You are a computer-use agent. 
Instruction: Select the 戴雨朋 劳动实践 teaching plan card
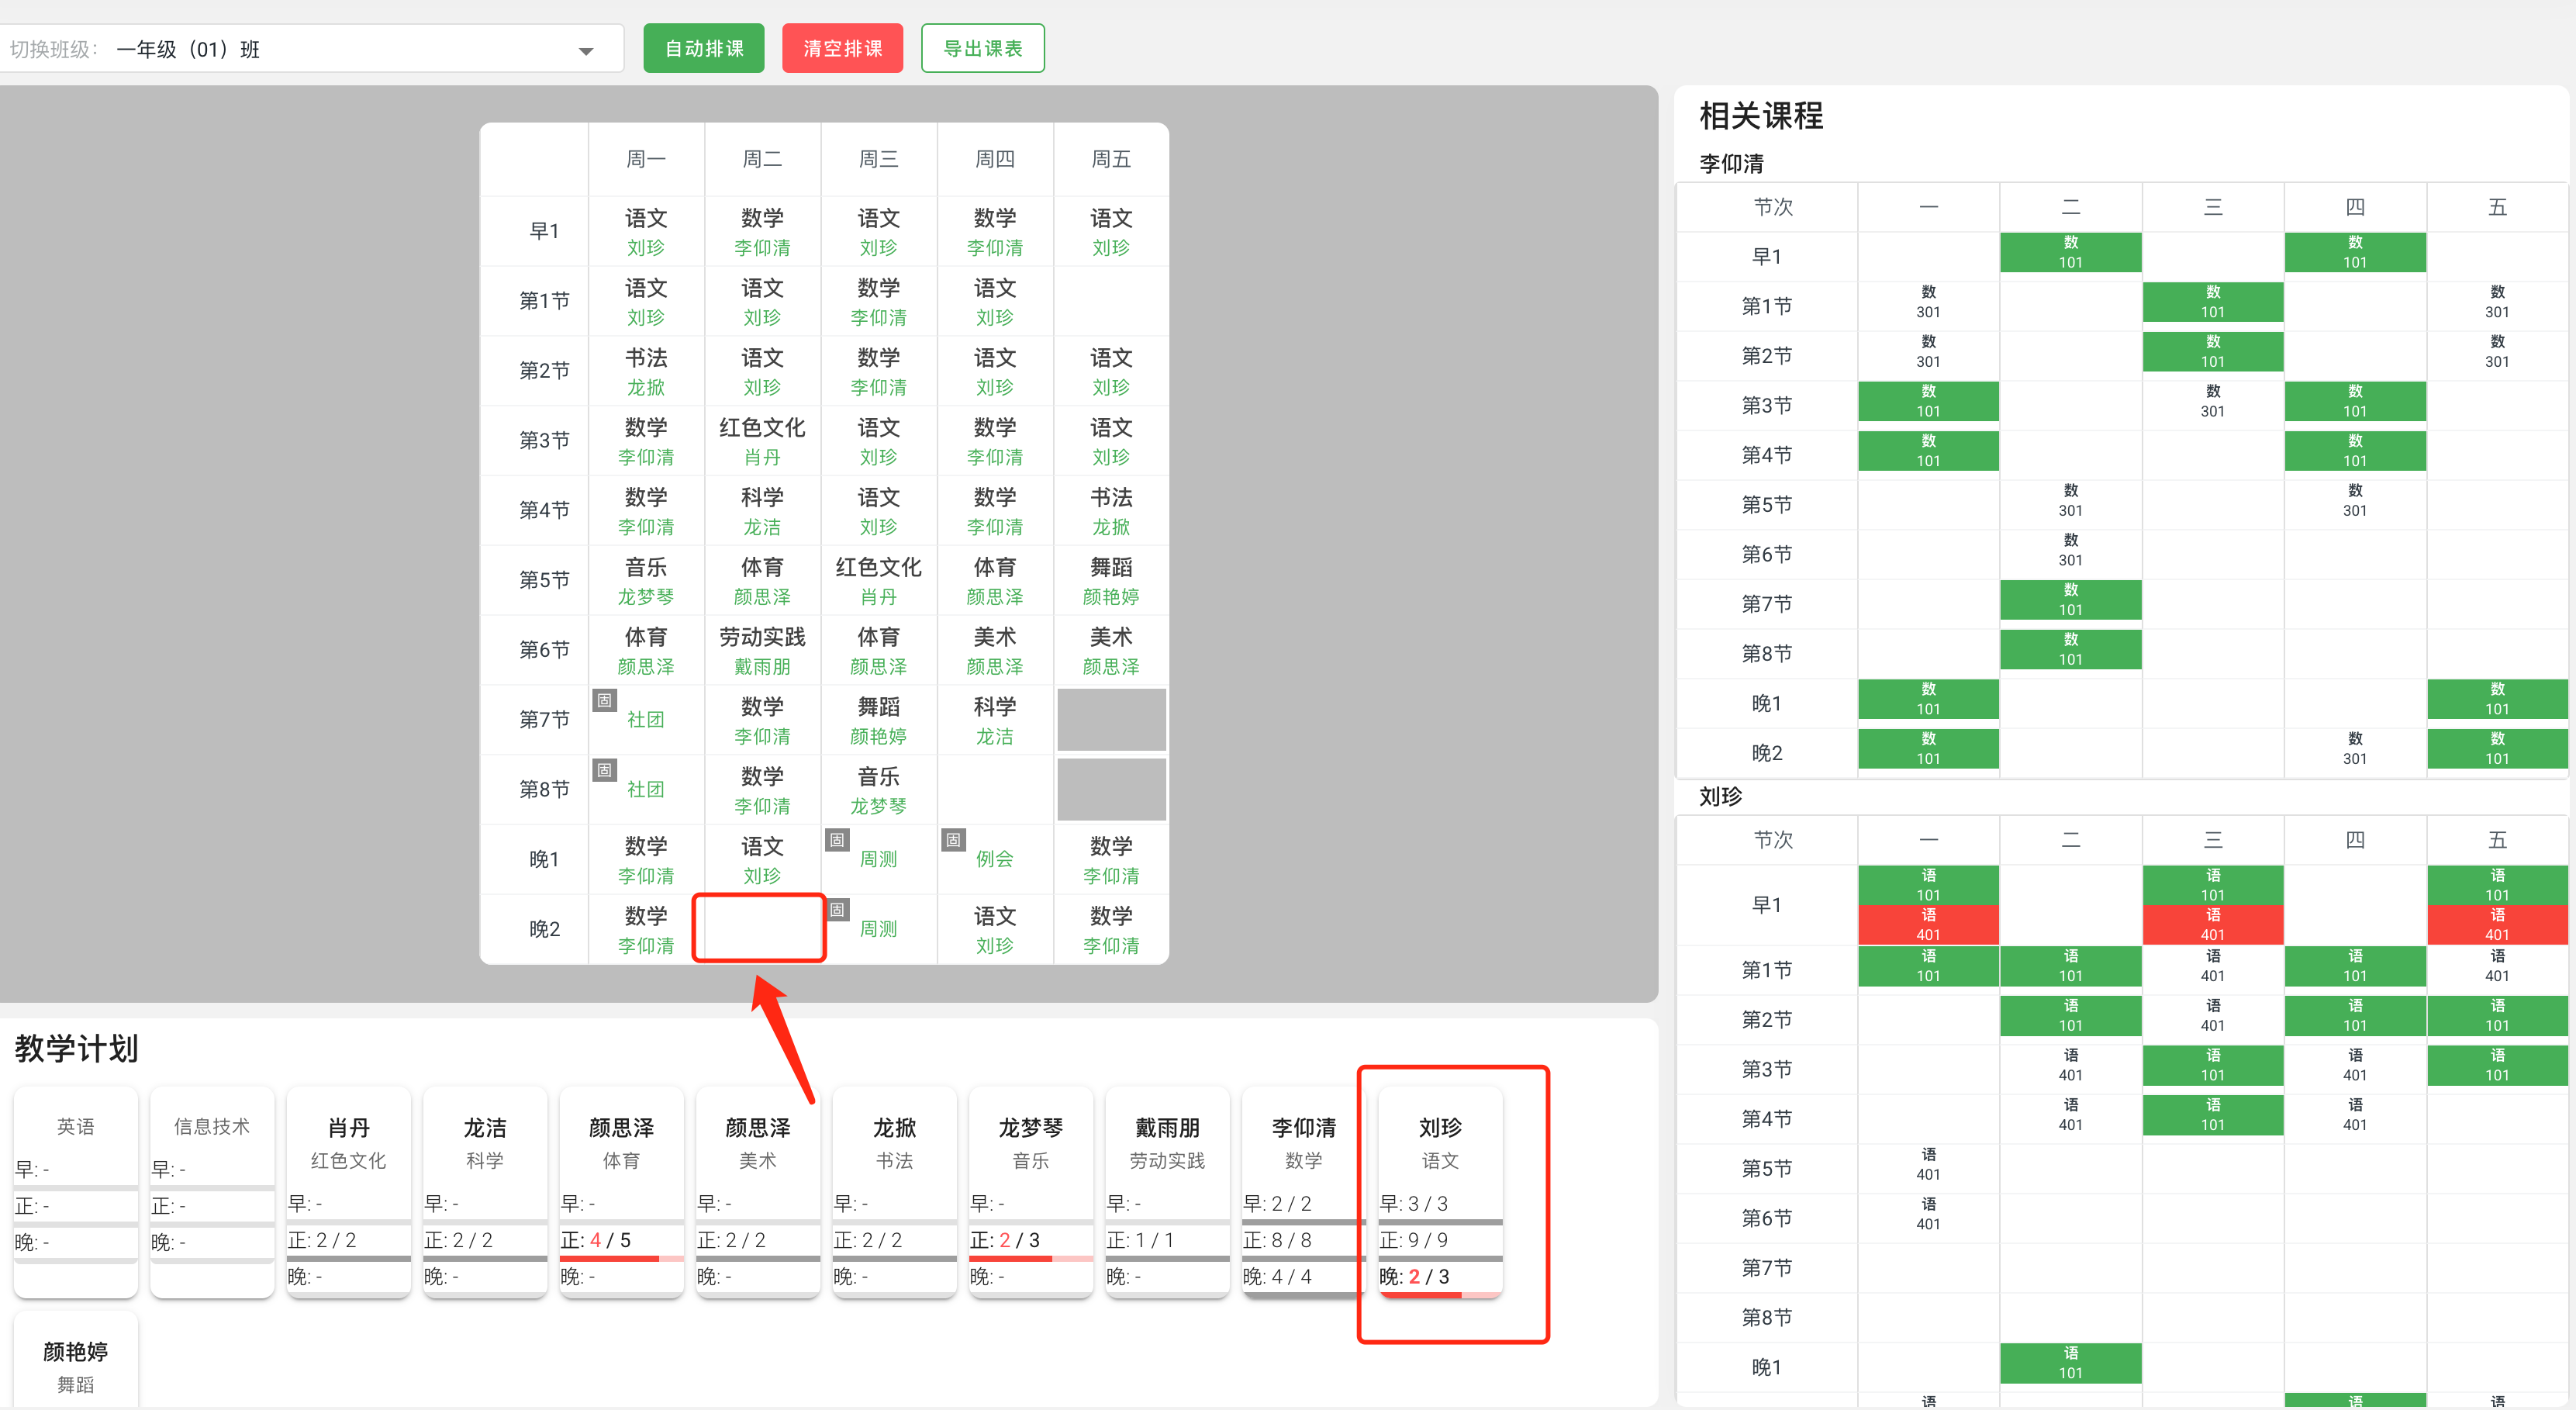point(1166,1190)
